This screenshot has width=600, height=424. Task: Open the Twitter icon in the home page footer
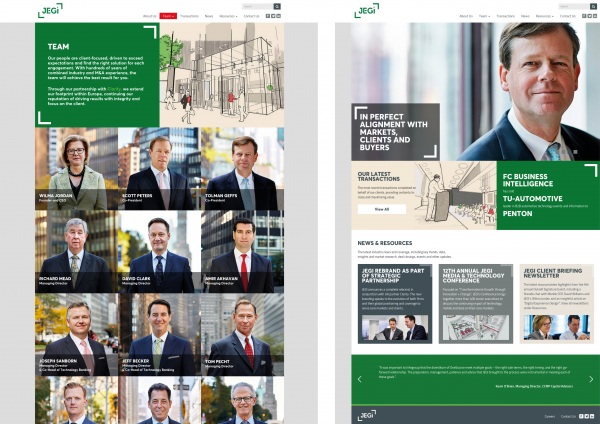(x=587, y=416)
